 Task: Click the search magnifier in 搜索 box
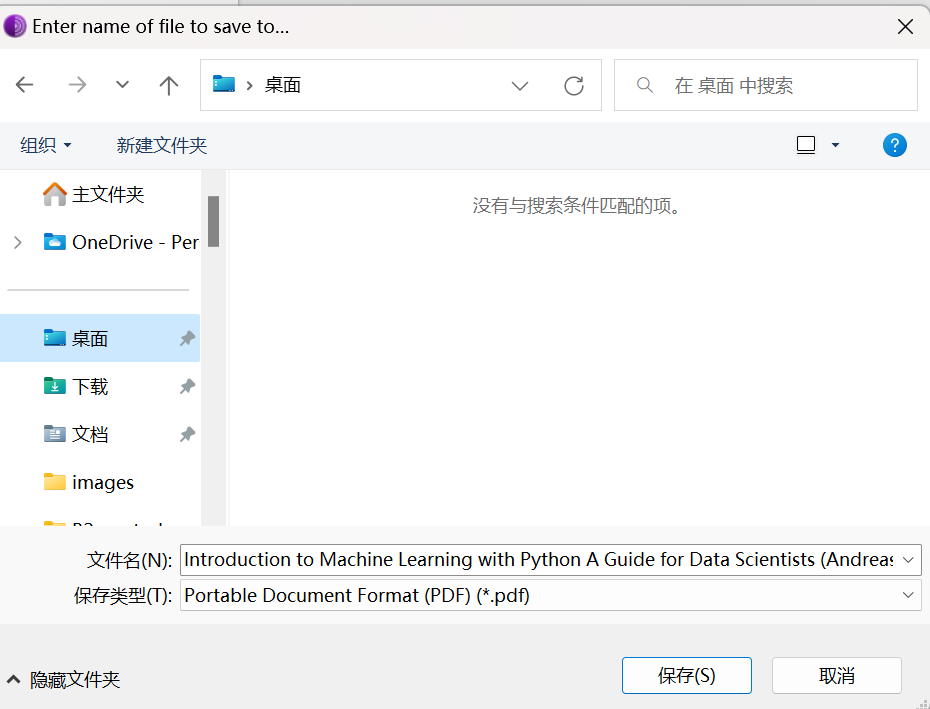(644, 85)
